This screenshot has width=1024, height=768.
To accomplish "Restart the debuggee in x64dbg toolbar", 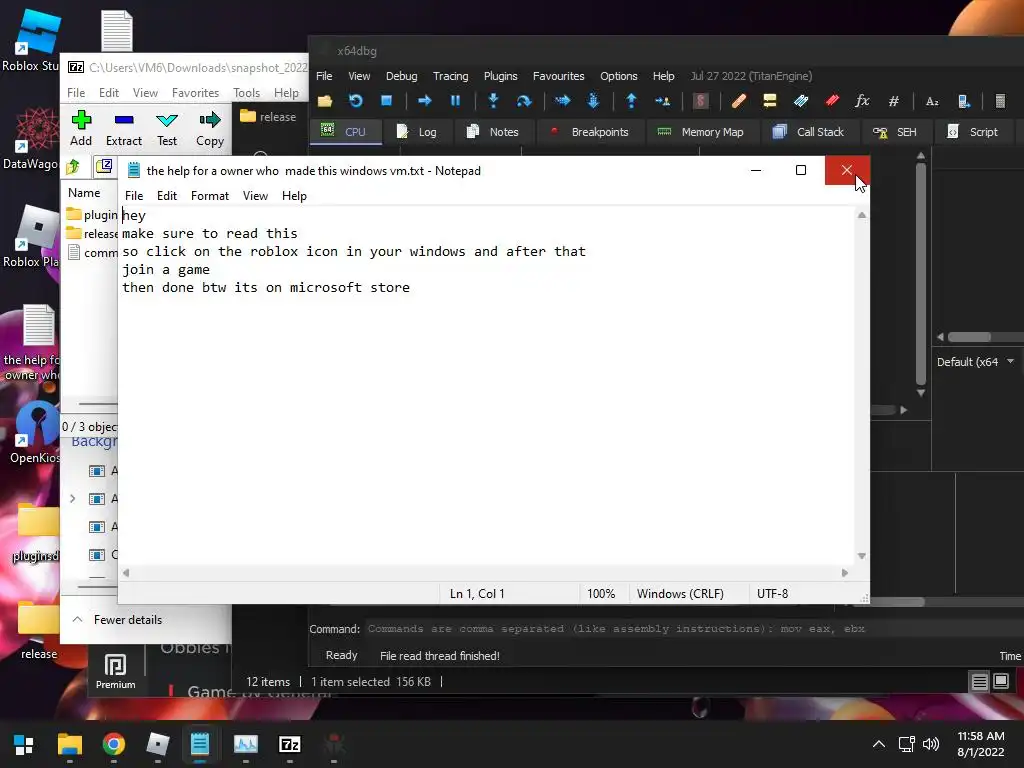I will [355, 101].
